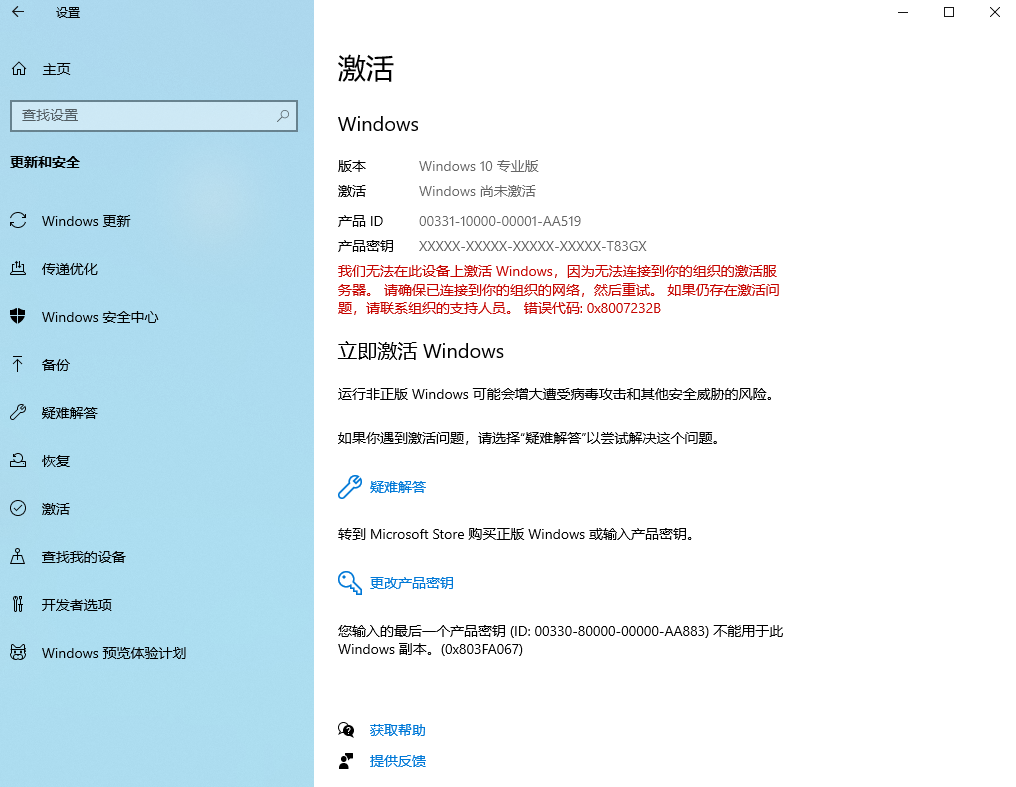Click the 更新和安全 section header
Image resolution: width=1016 pixels, height=787 pixels.
pos(45,162)
